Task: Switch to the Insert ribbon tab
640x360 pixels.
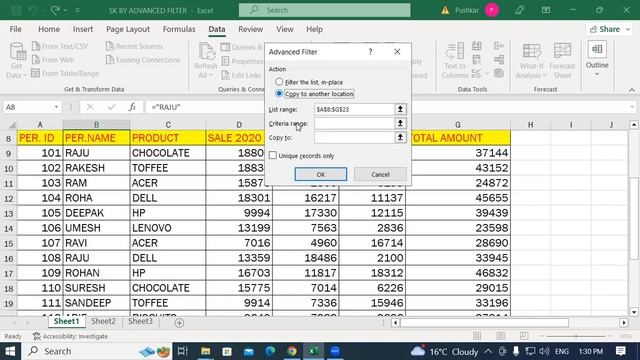Action: (83, 29)
